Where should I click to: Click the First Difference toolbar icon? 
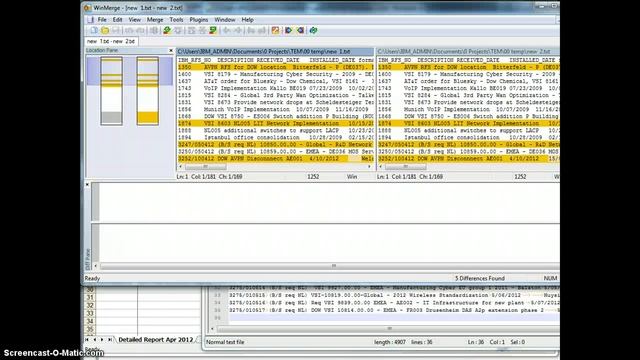click(191, 30)
